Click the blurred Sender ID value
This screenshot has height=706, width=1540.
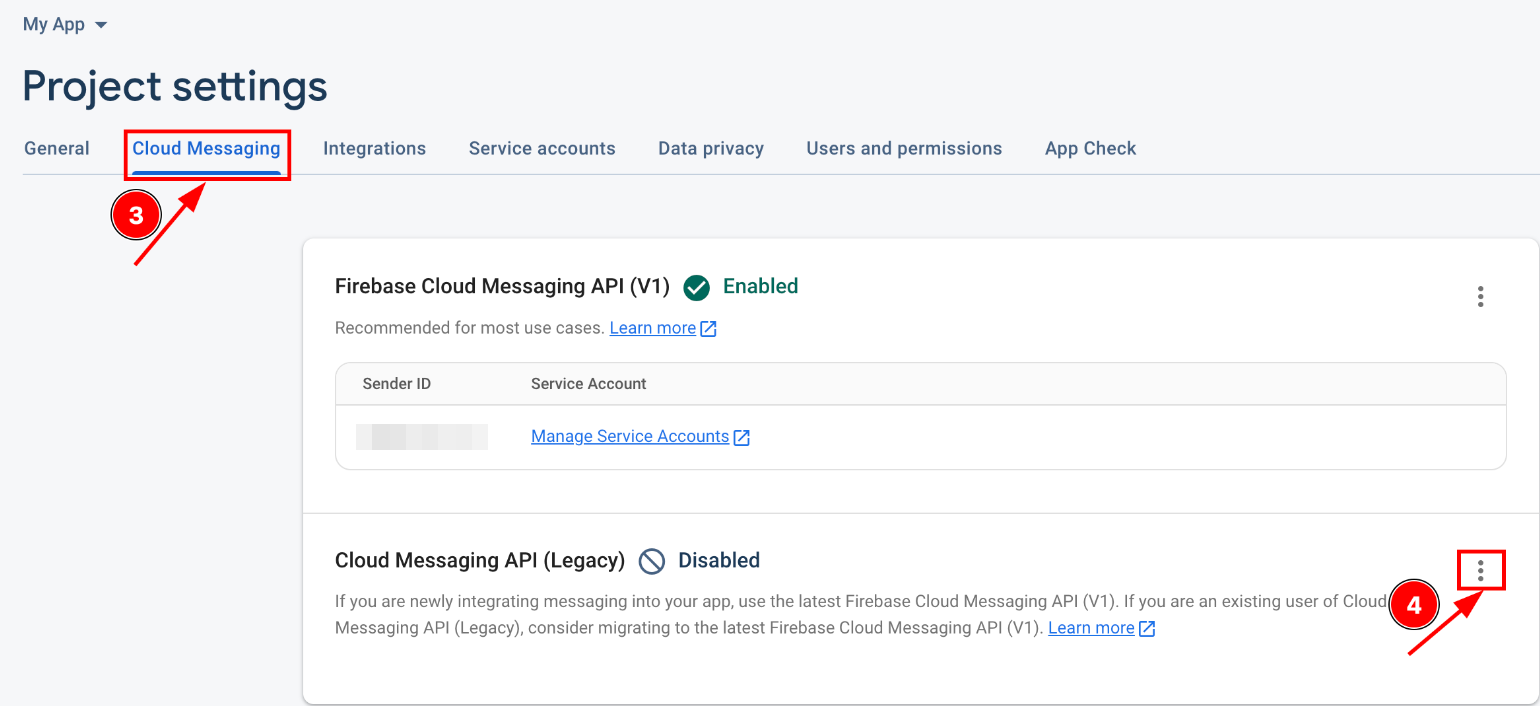(x=422, y=436)
